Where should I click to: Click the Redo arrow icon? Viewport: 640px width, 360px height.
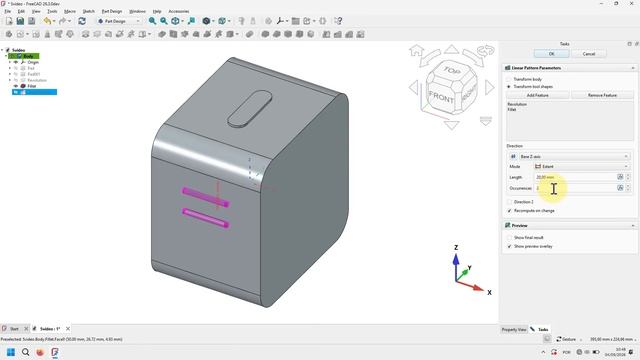click(62, 21)
